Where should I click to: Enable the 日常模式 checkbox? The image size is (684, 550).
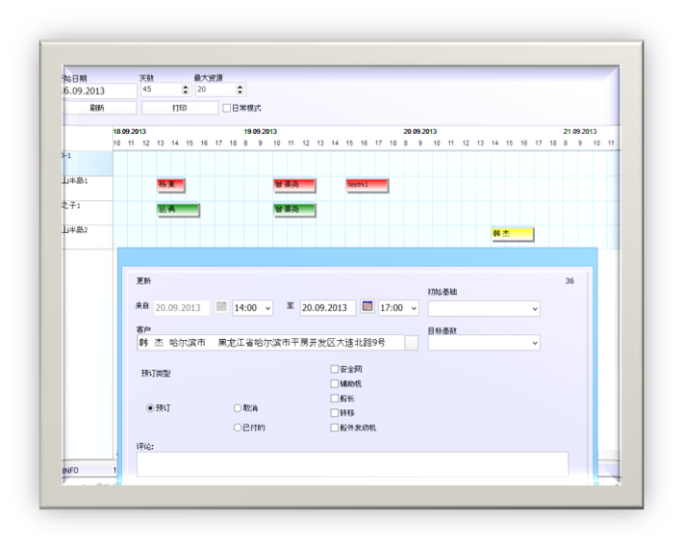[227, 108]
